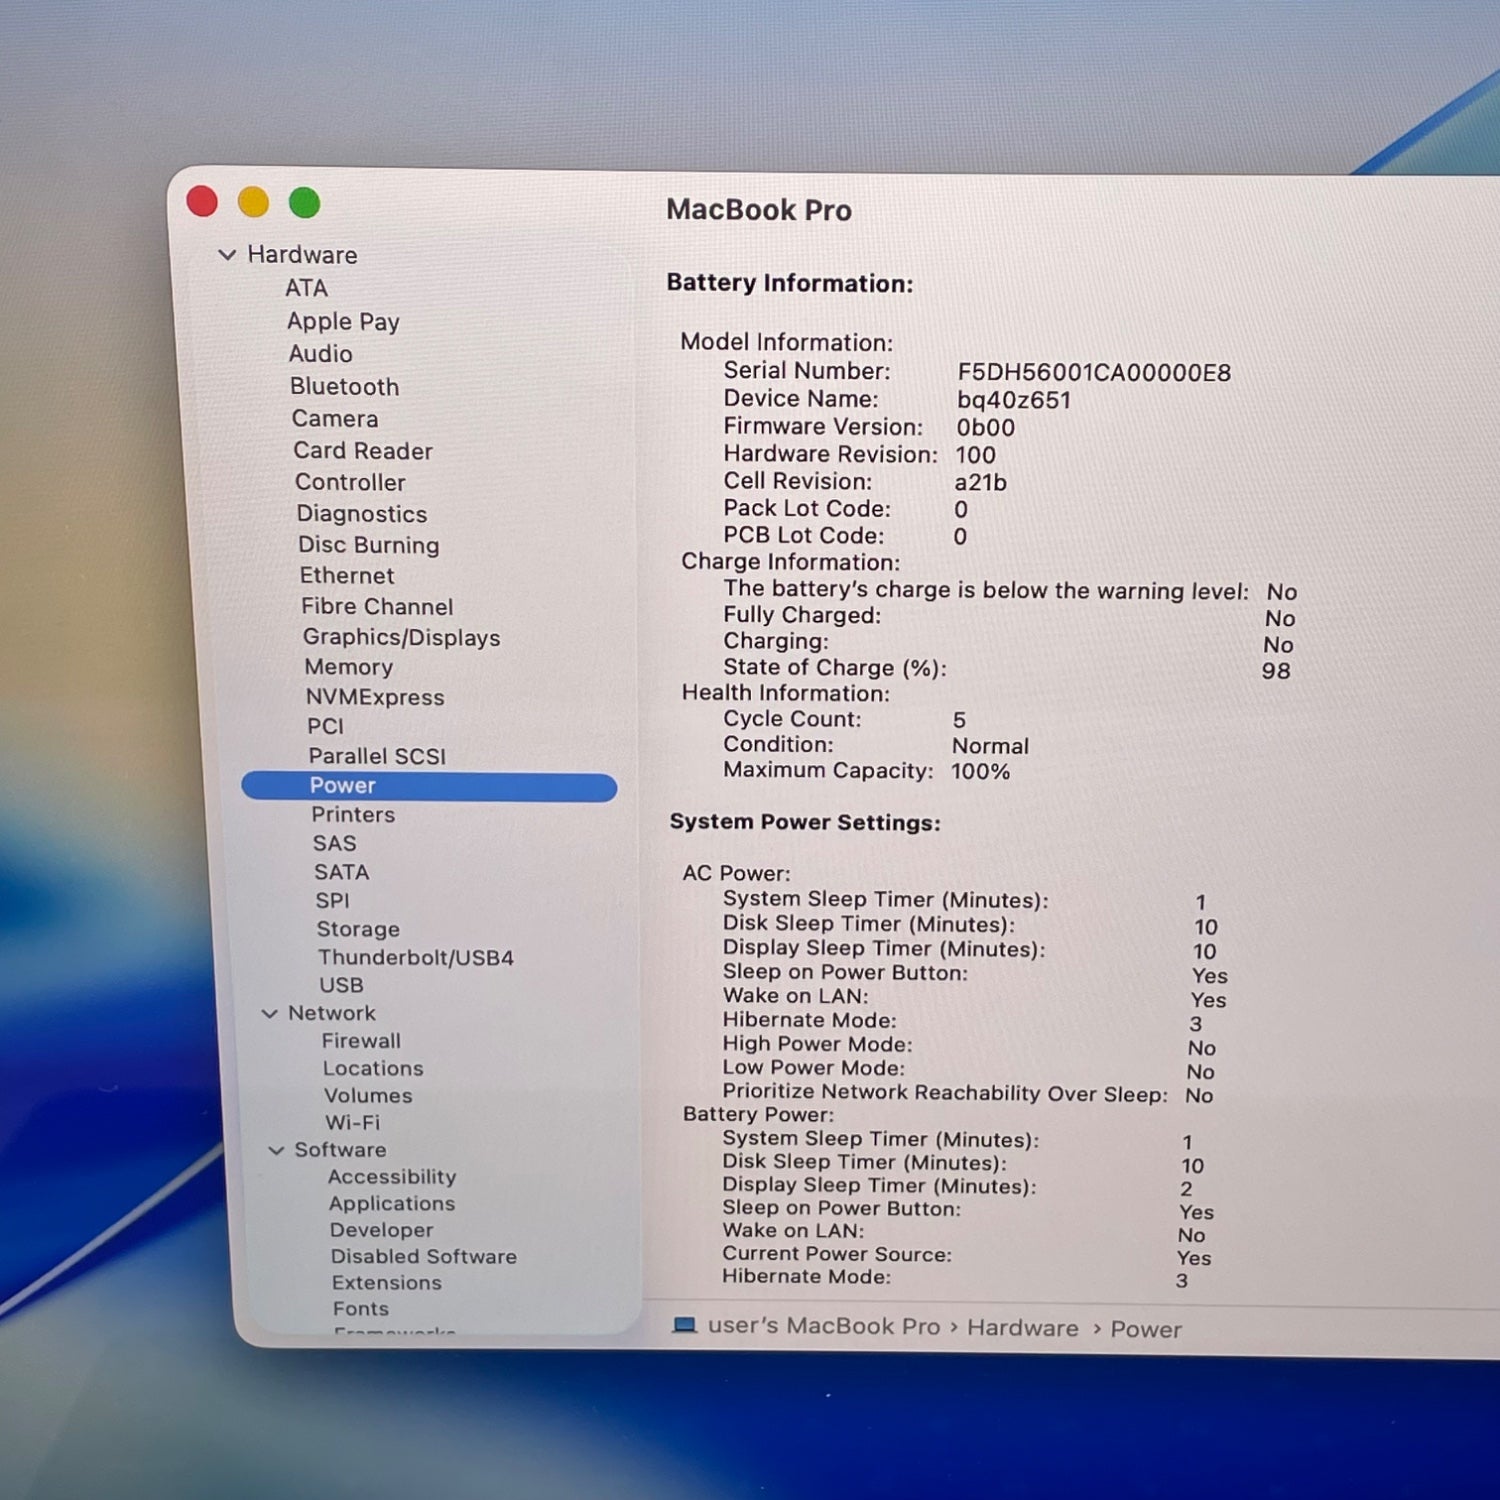Open the Graphics/Displays section
The width and height of the screenshot is (1500, 1500).
tap(402, 638)
